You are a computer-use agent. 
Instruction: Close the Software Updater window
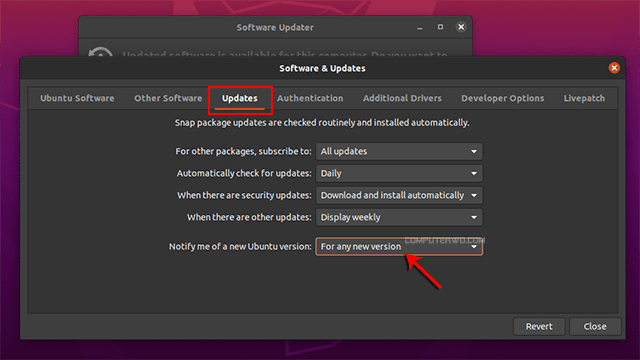(x=461, y=27)
